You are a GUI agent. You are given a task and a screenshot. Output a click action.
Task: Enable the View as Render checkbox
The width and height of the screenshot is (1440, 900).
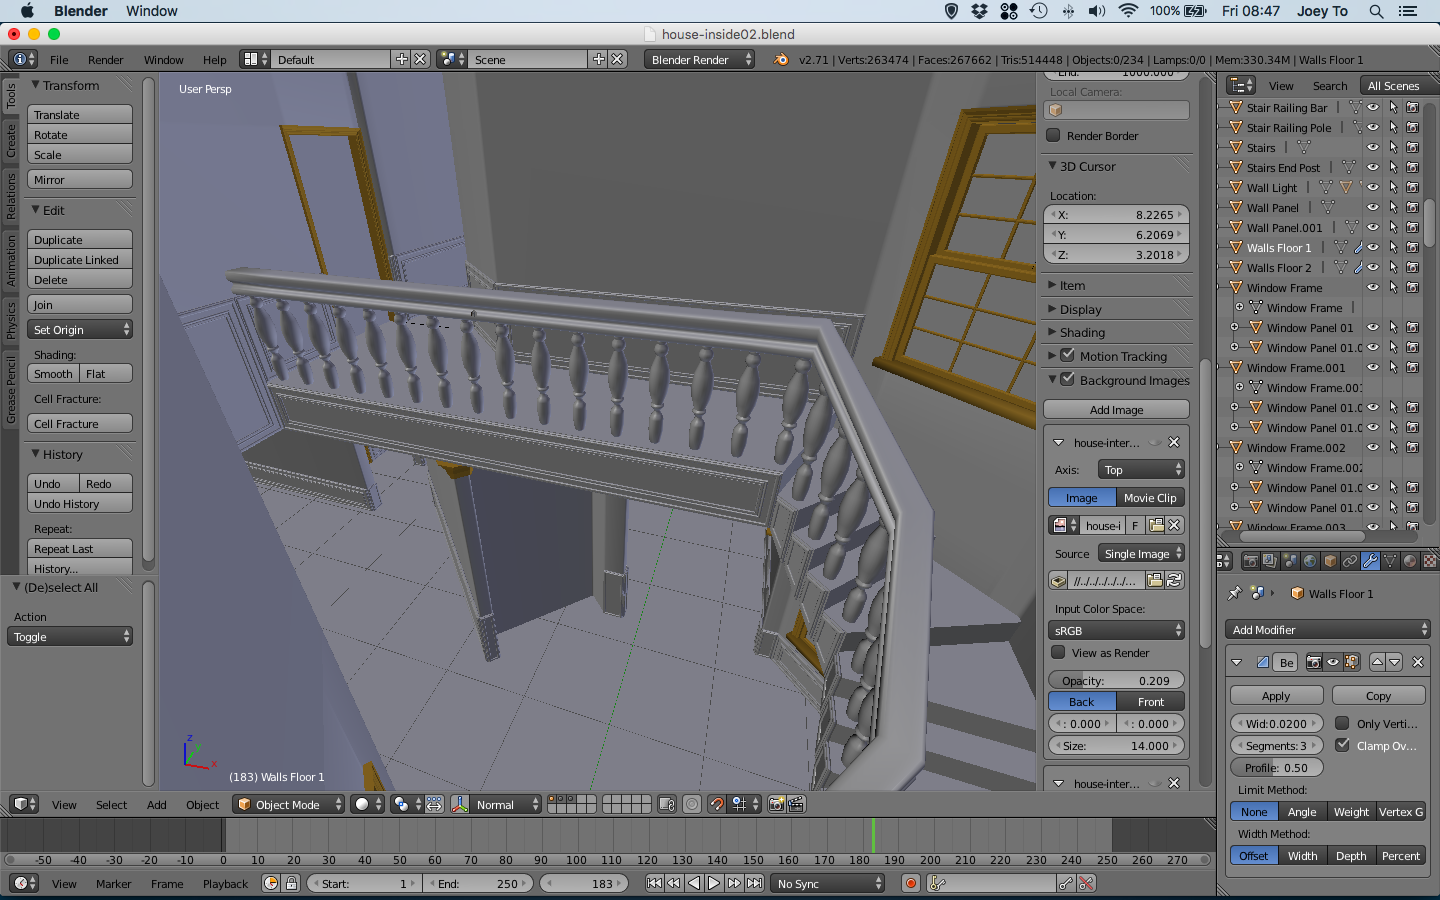(1058, 652)
